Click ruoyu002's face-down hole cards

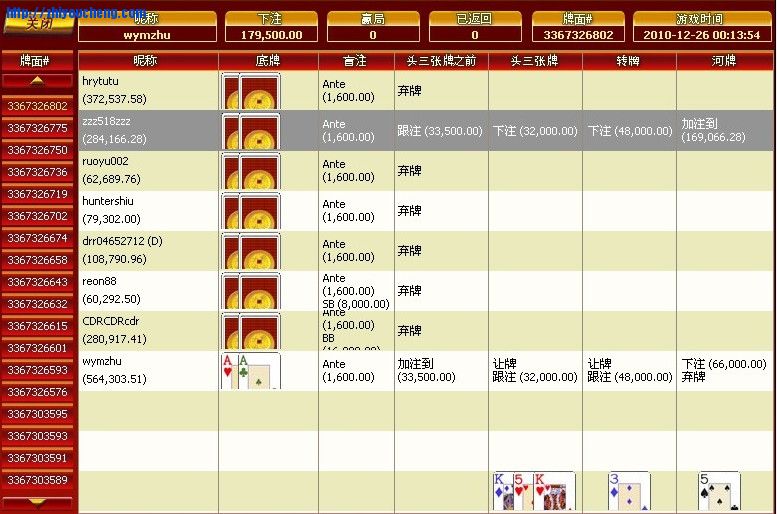250,172
